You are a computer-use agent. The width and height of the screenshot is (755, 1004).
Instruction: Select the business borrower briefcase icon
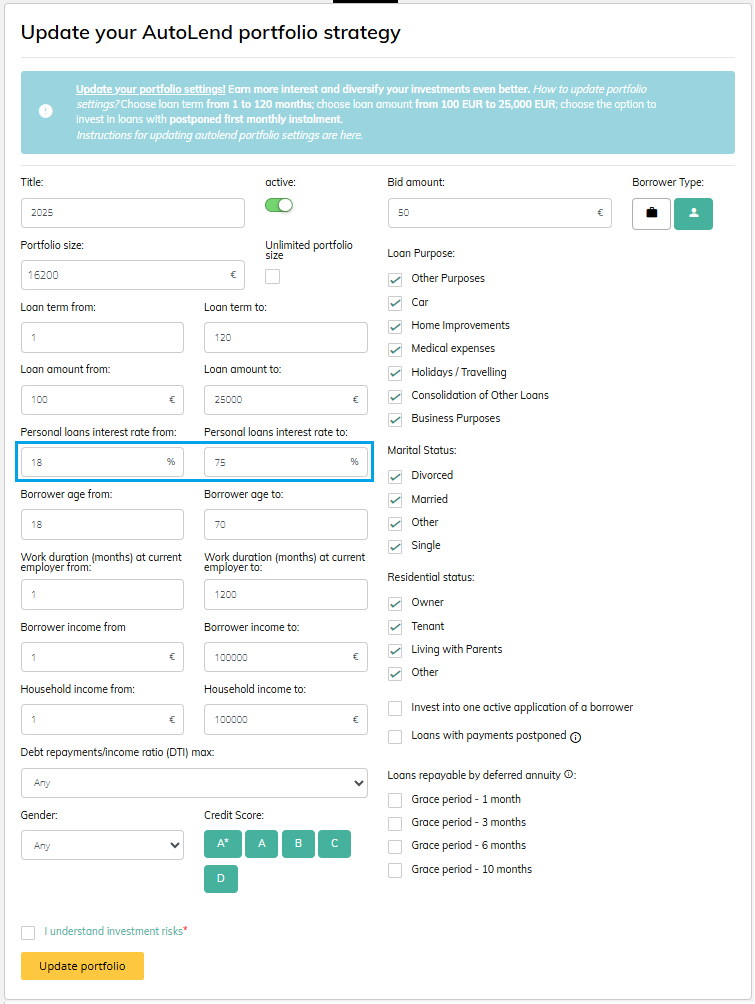point(651,213)
